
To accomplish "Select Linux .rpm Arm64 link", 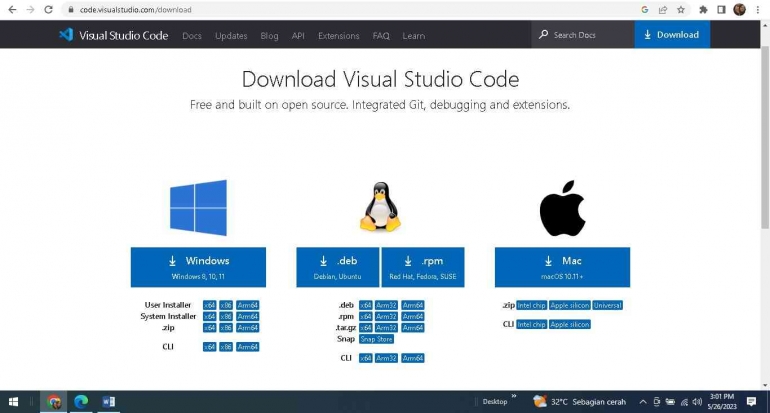I will pyautogui.click(x=412, y=317).
